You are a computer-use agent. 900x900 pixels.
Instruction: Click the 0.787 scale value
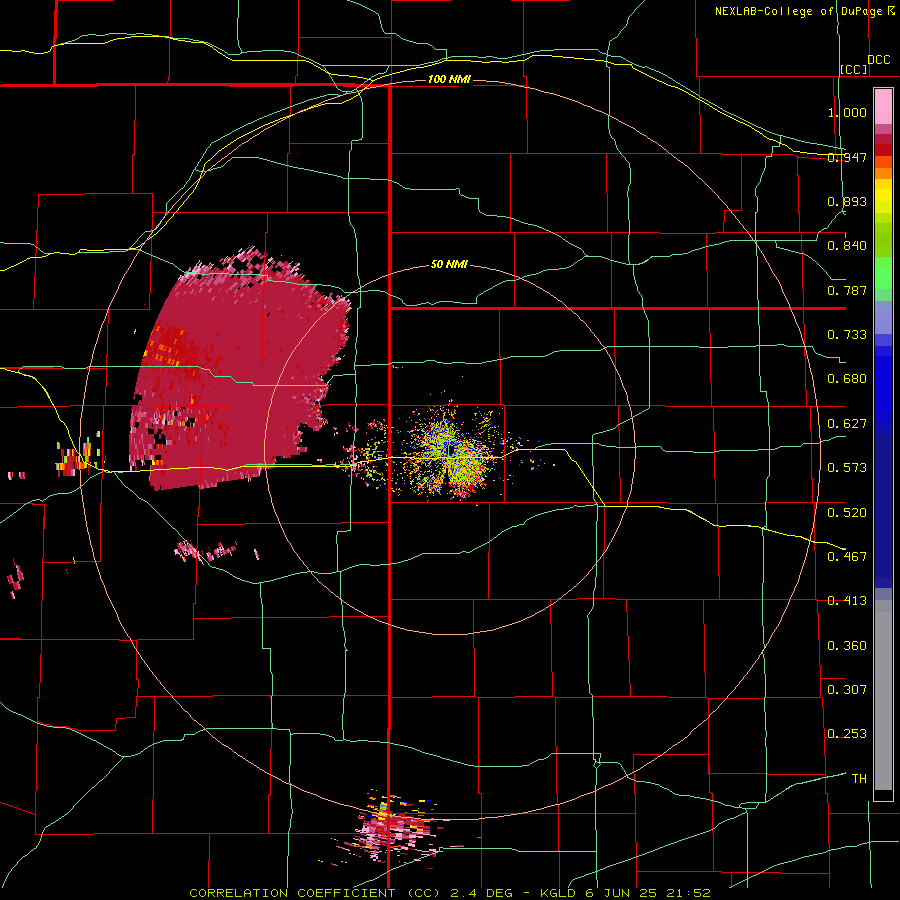(x=847, y=290)
